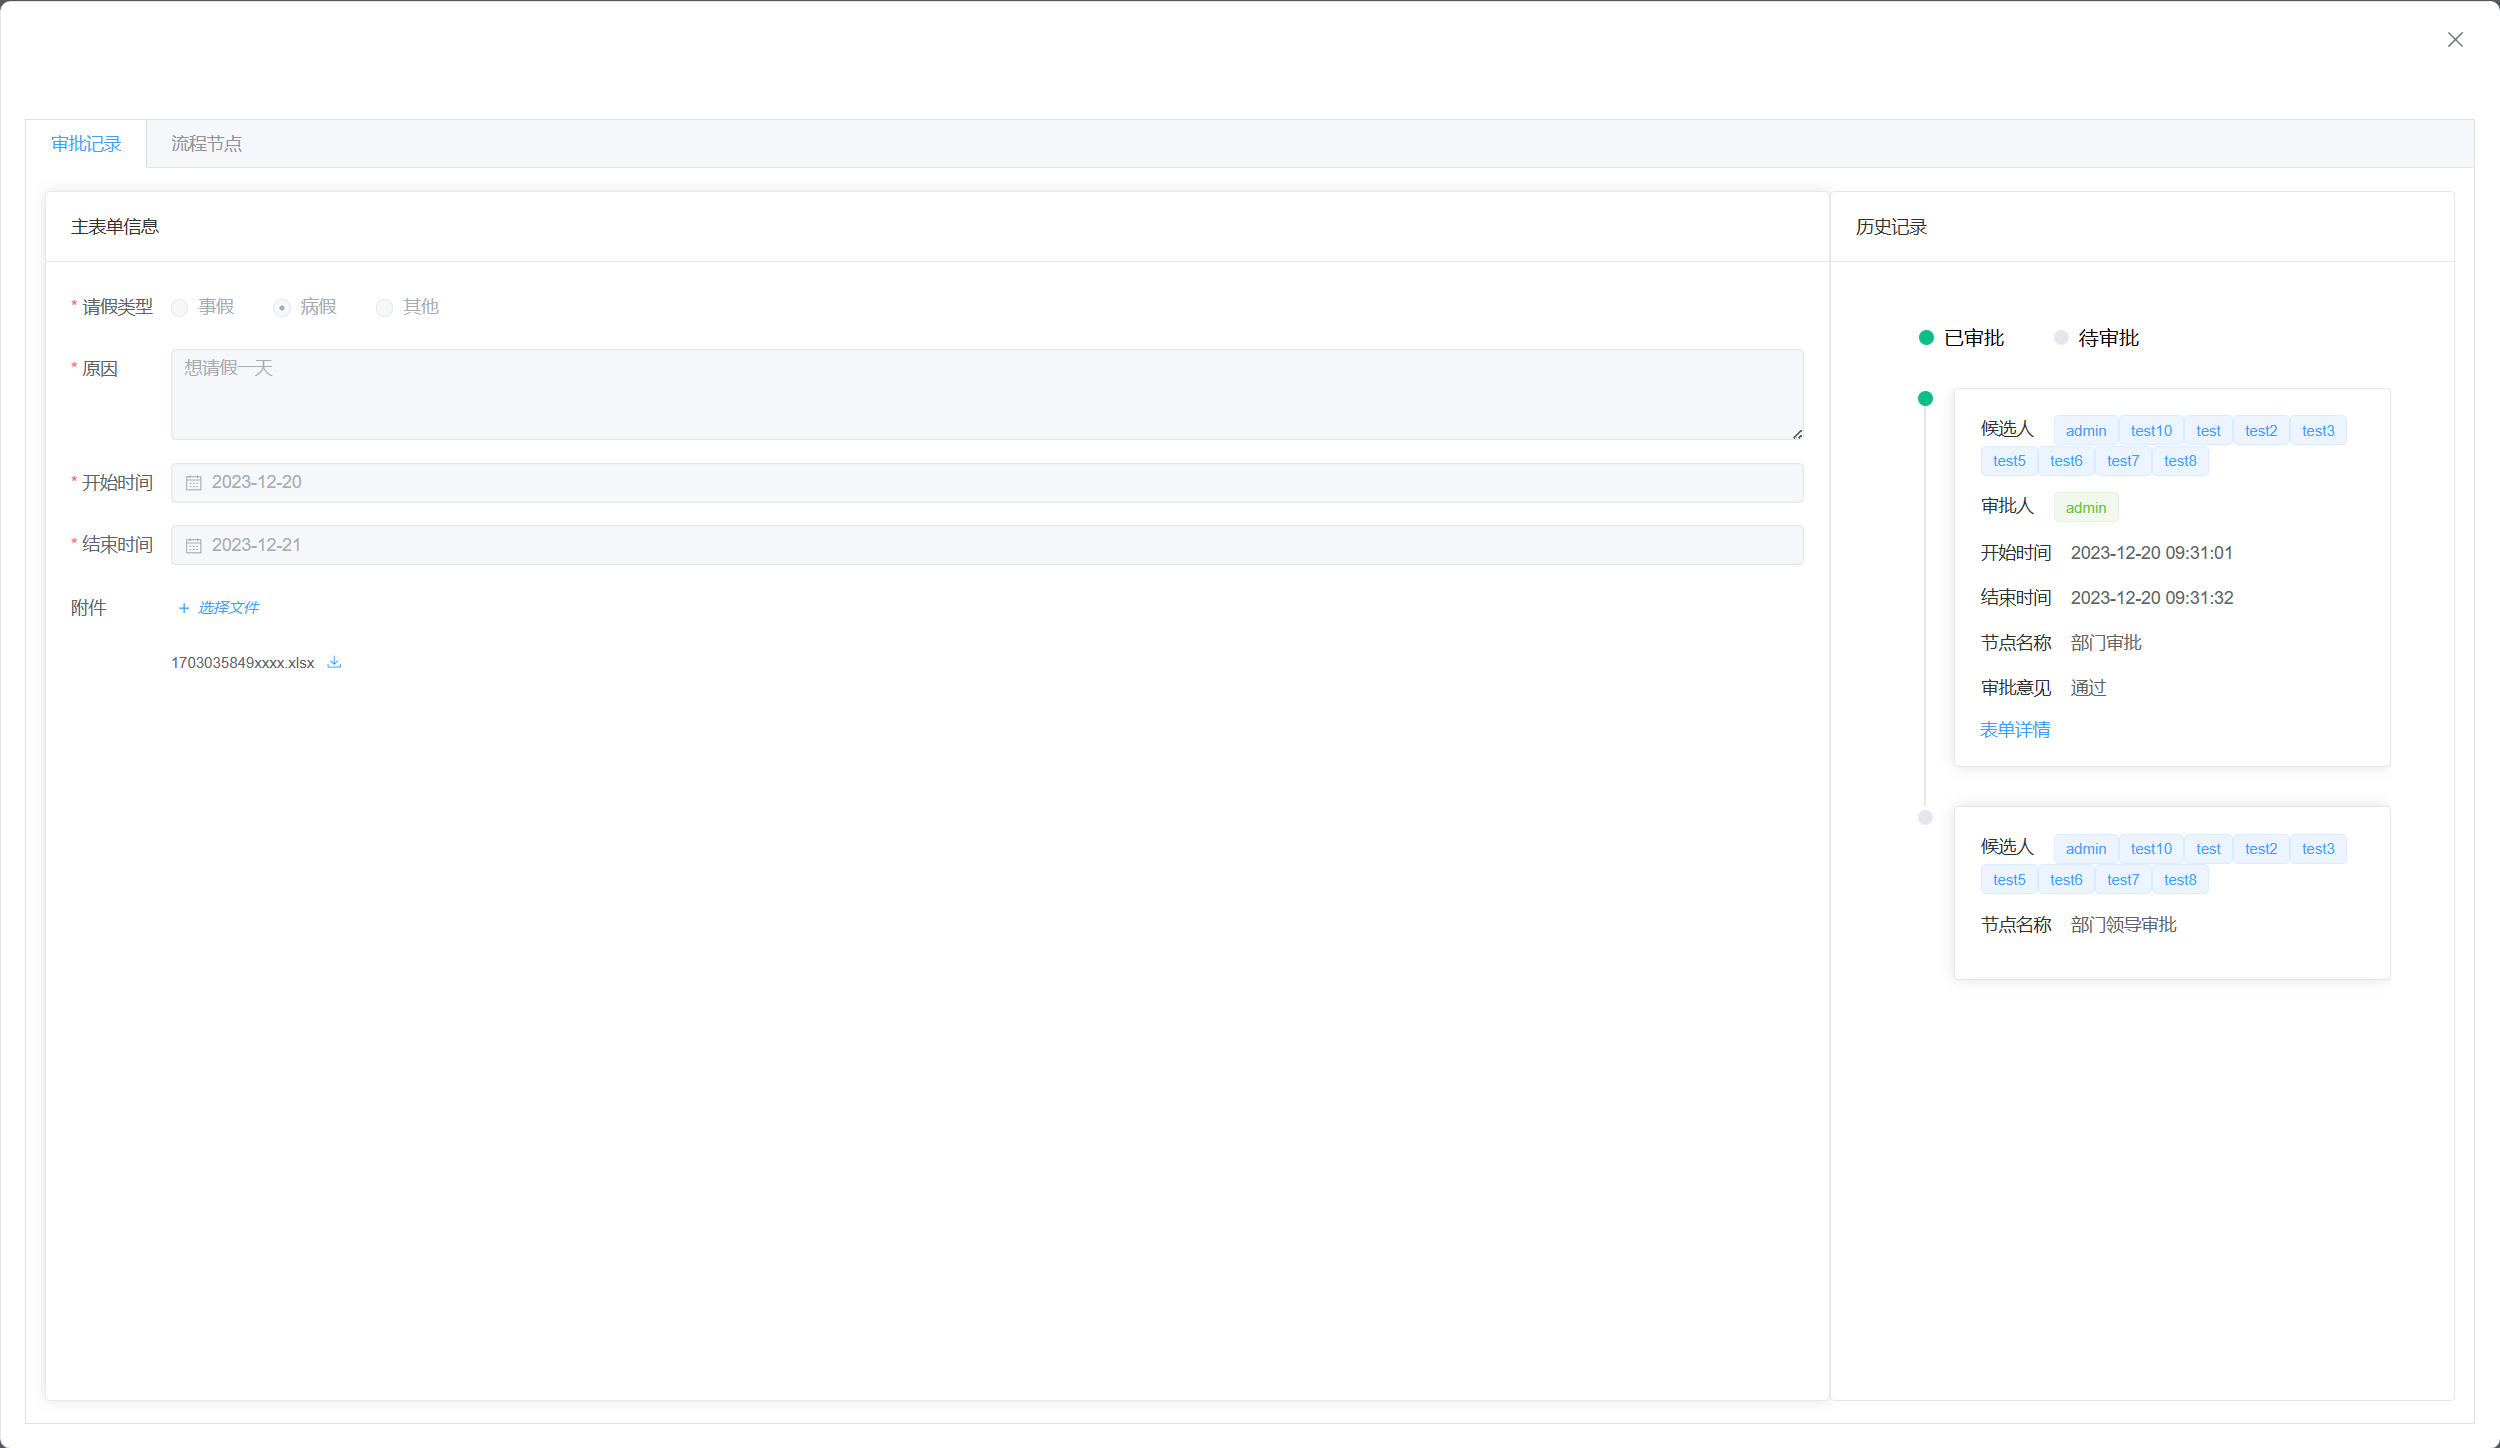Click the resize handle of 原因 textarea
Screen dimensions: 2500x1448
tap(1797, 434)
